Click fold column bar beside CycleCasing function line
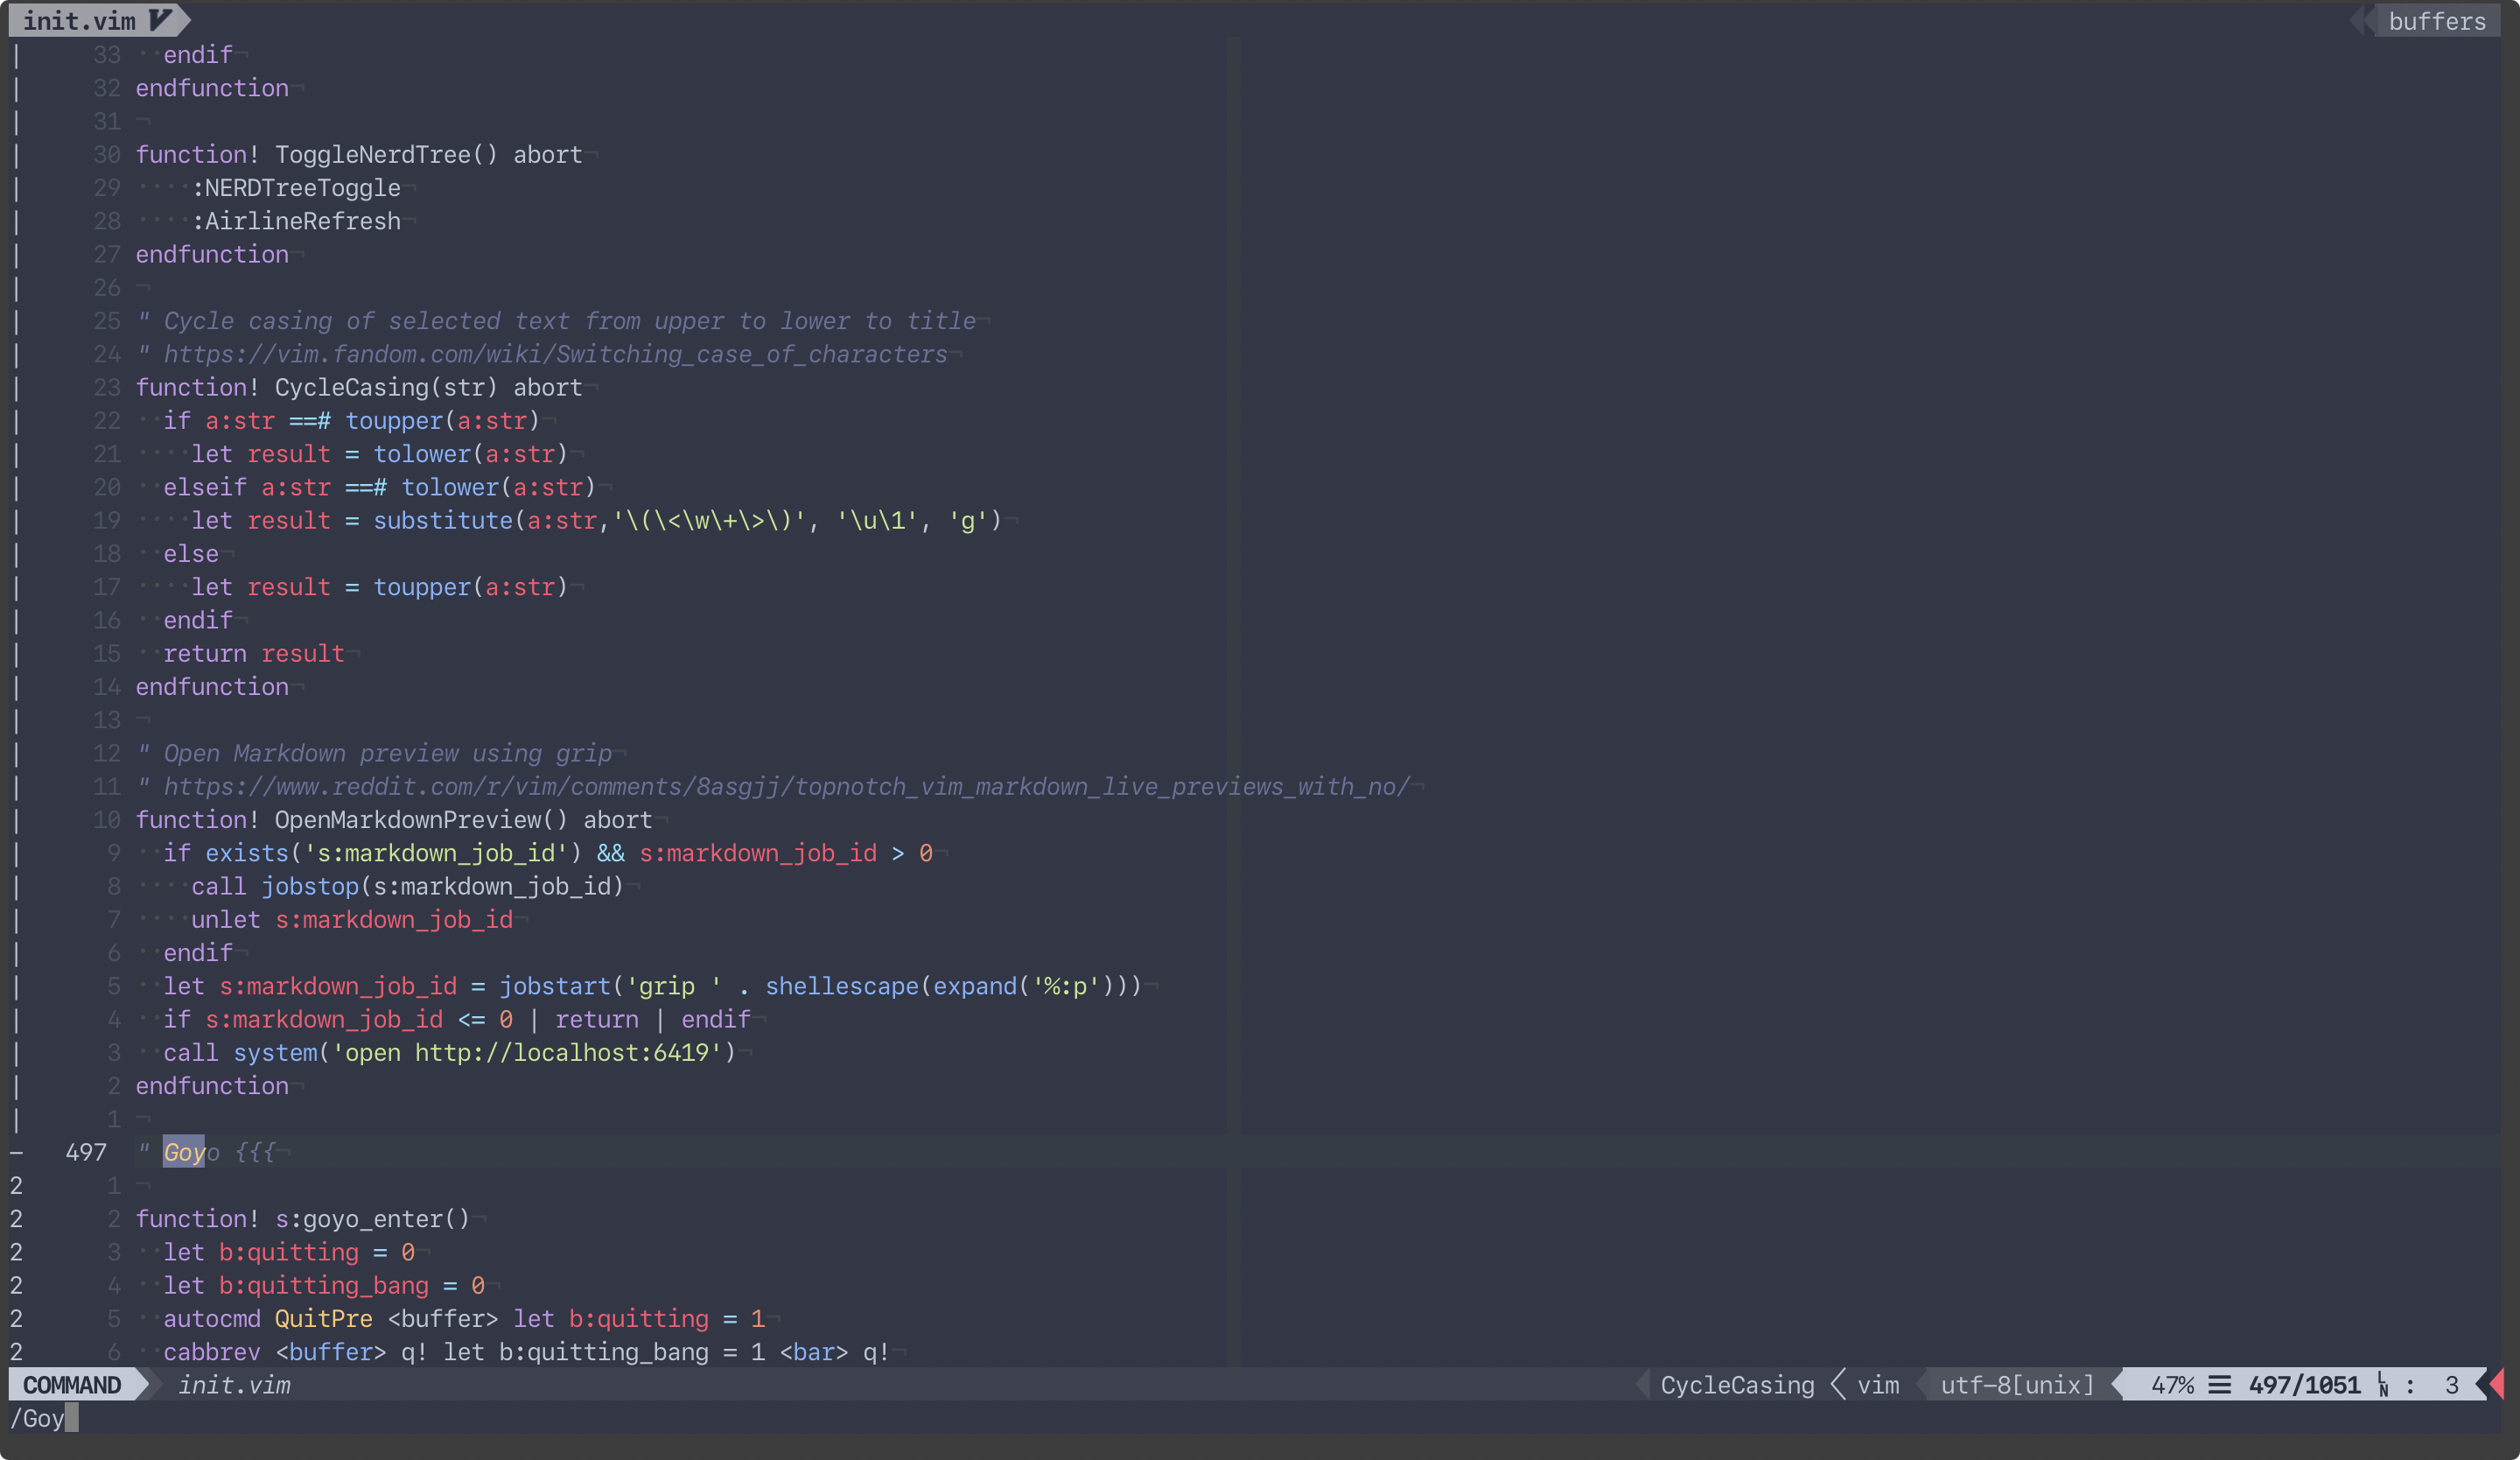The width and height of the screenshot is (2520, 1460). click(x=16, y=387)
